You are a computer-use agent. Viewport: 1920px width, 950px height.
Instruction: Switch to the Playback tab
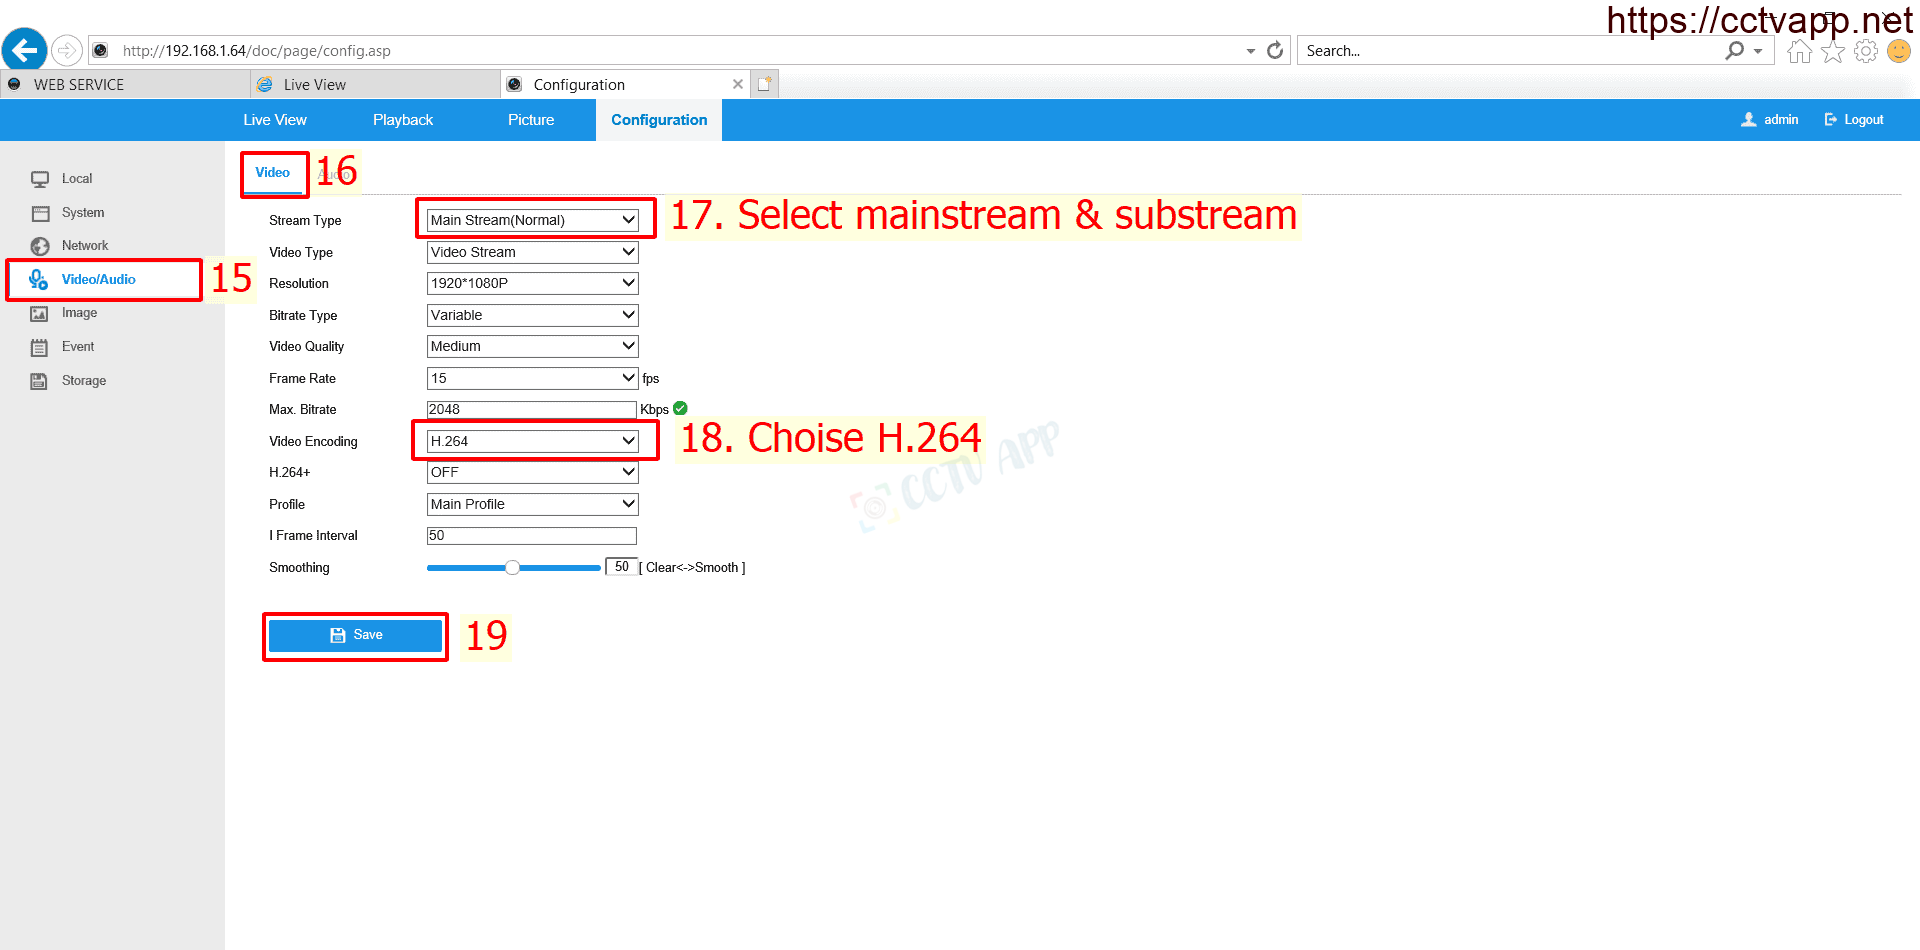point(403,120)
